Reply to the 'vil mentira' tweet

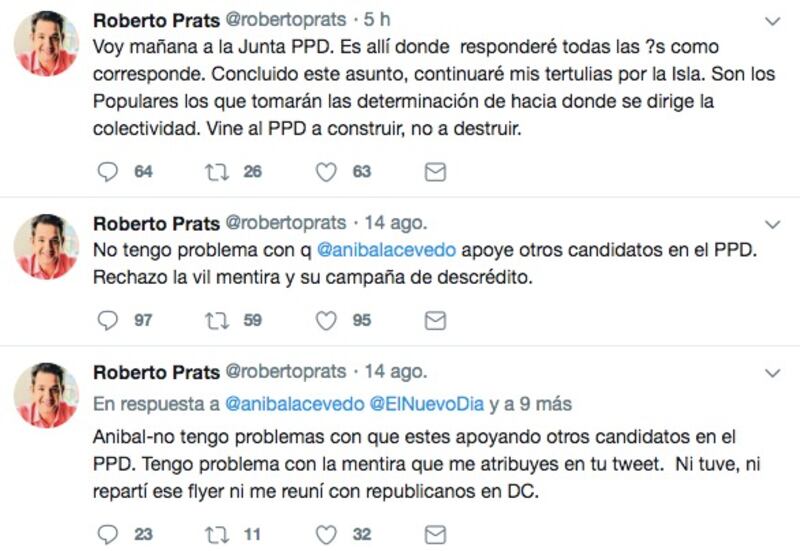pos(108,321)
